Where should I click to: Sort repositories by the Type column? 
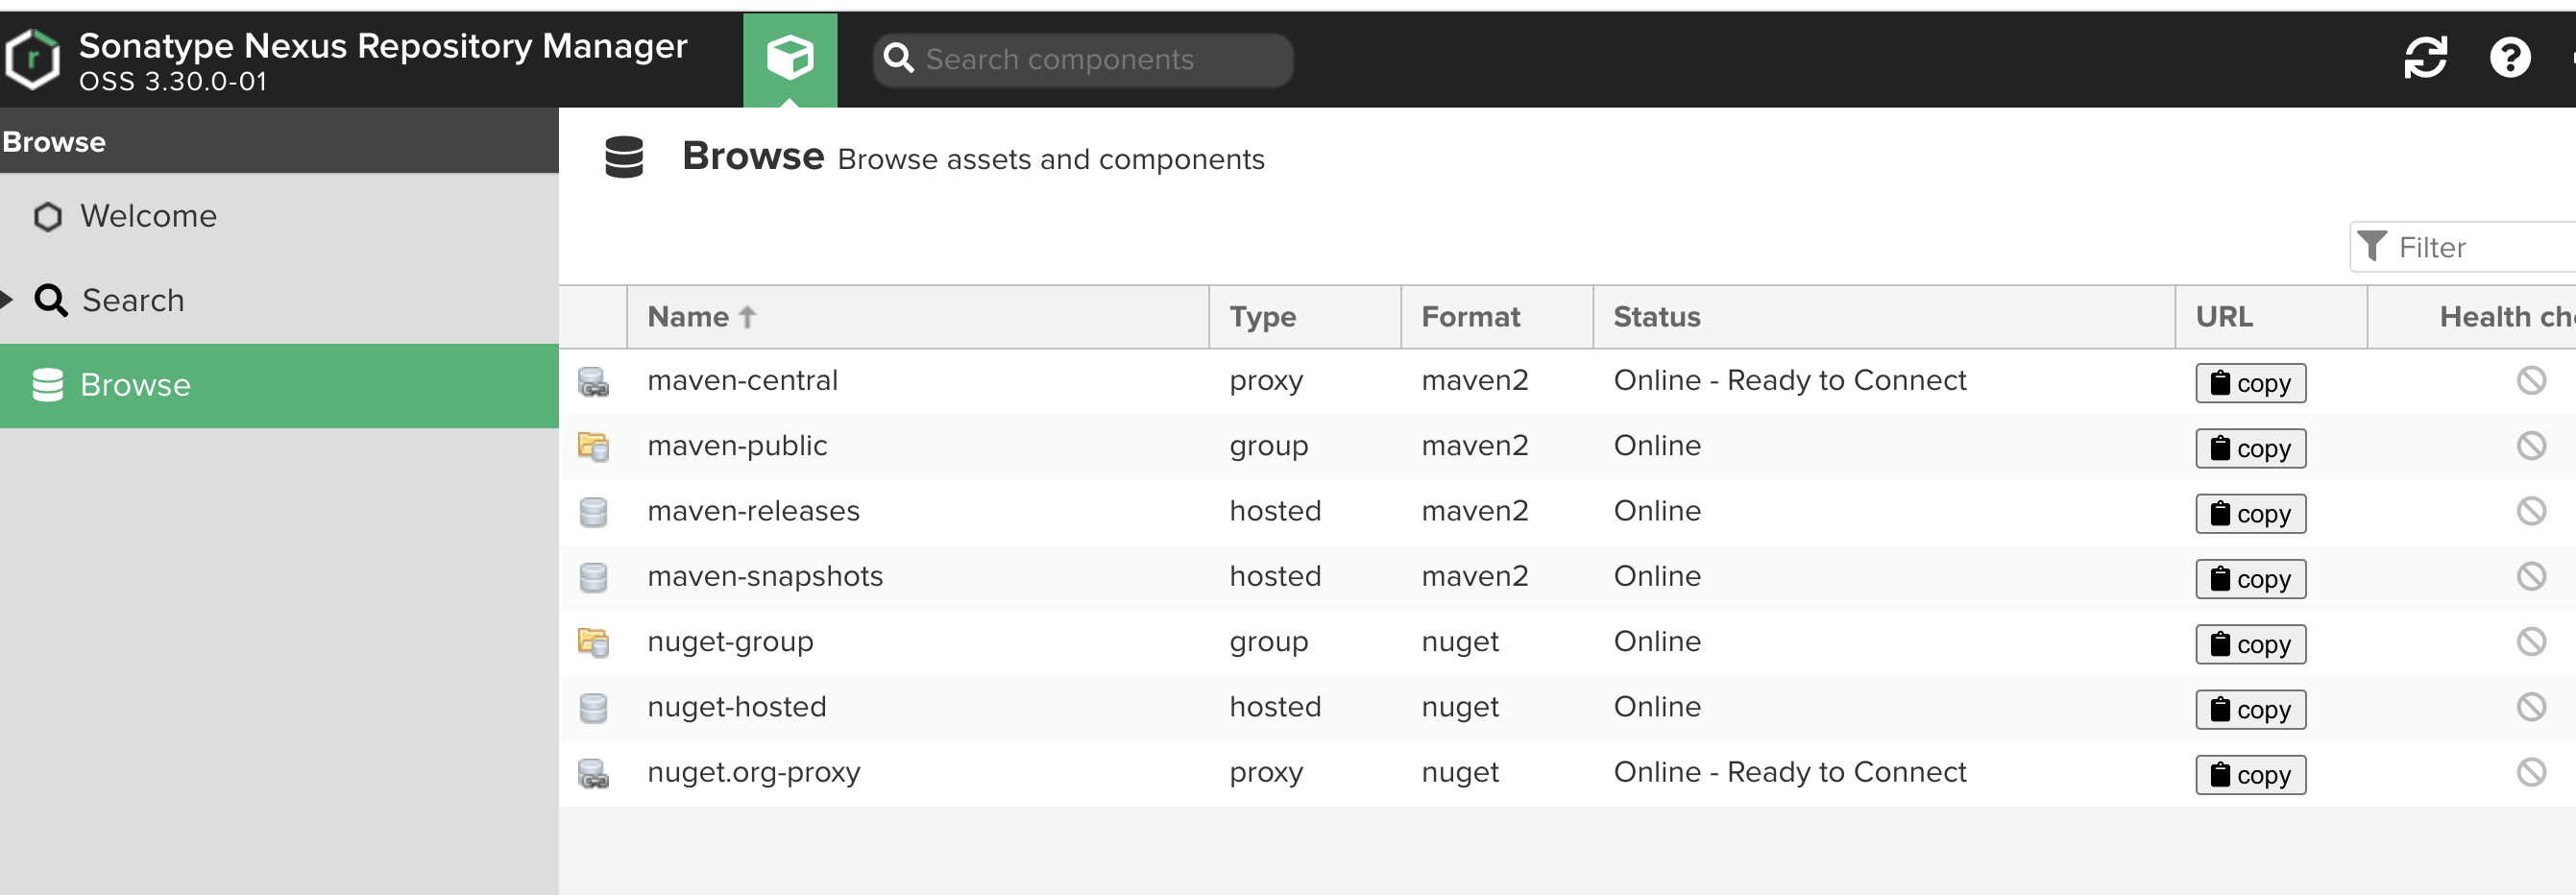pos(1305,317)
